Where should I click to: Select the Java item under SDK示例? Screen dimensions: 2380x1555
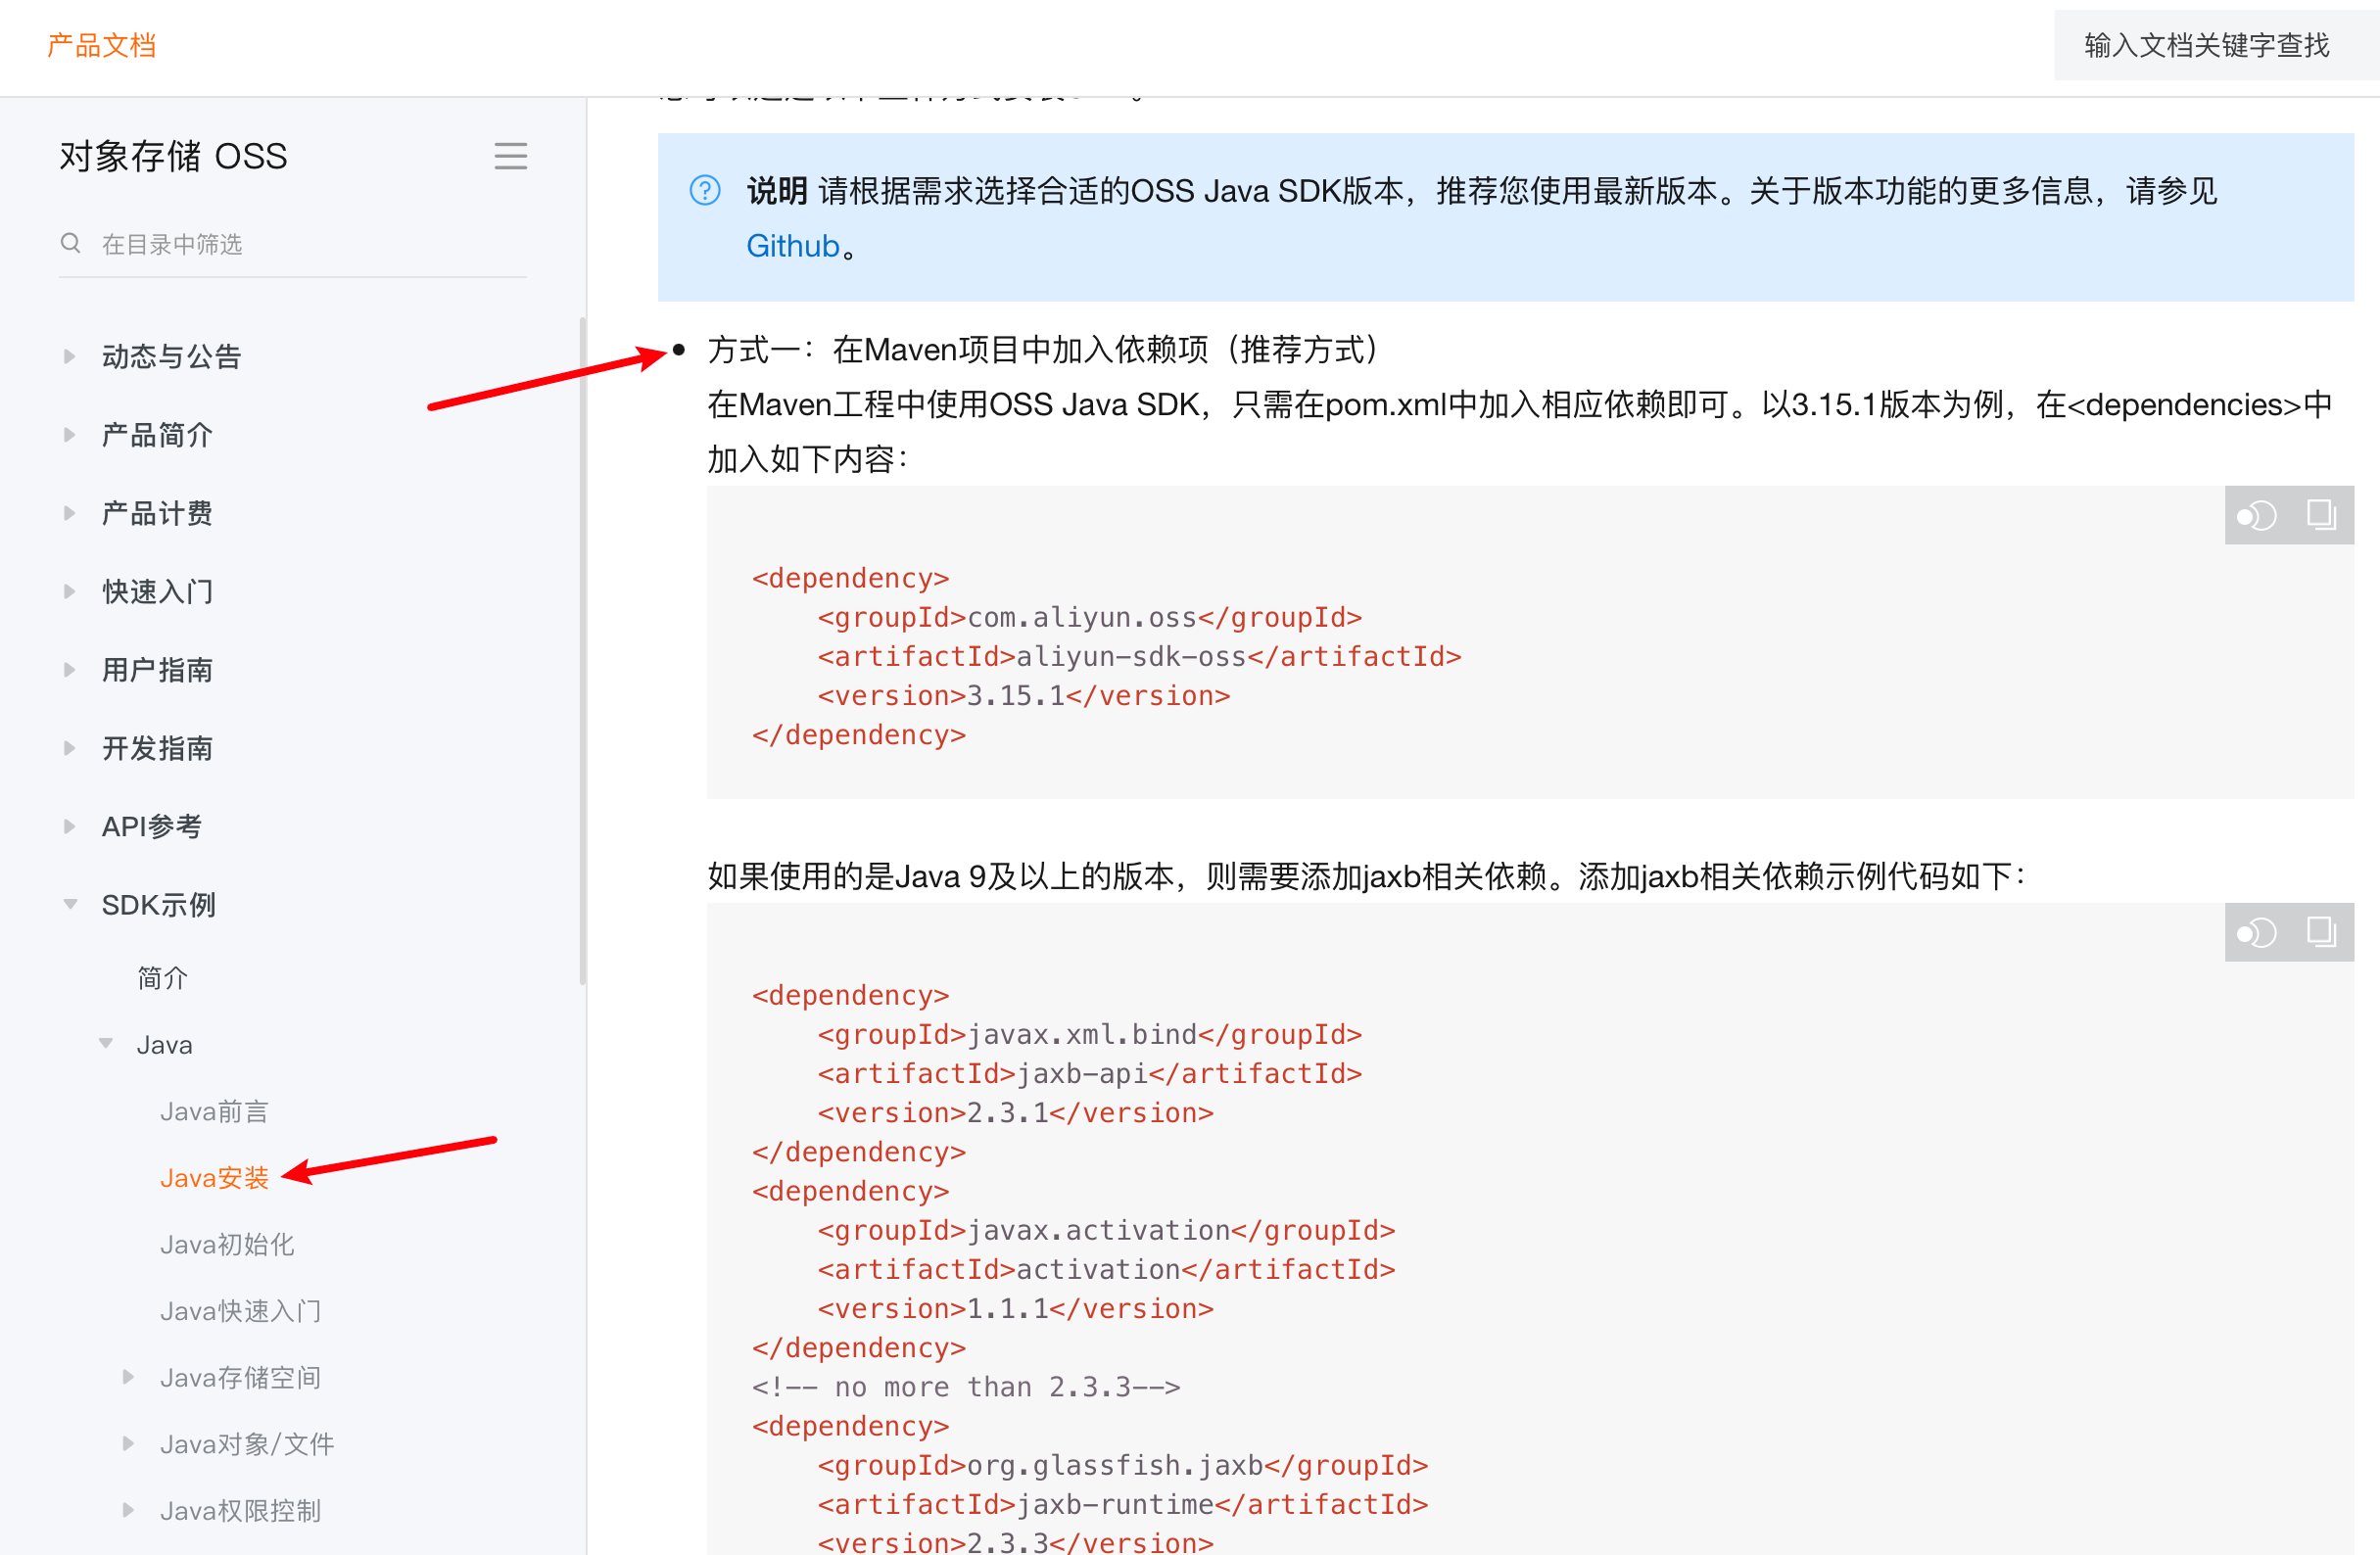click(164, 1045)
